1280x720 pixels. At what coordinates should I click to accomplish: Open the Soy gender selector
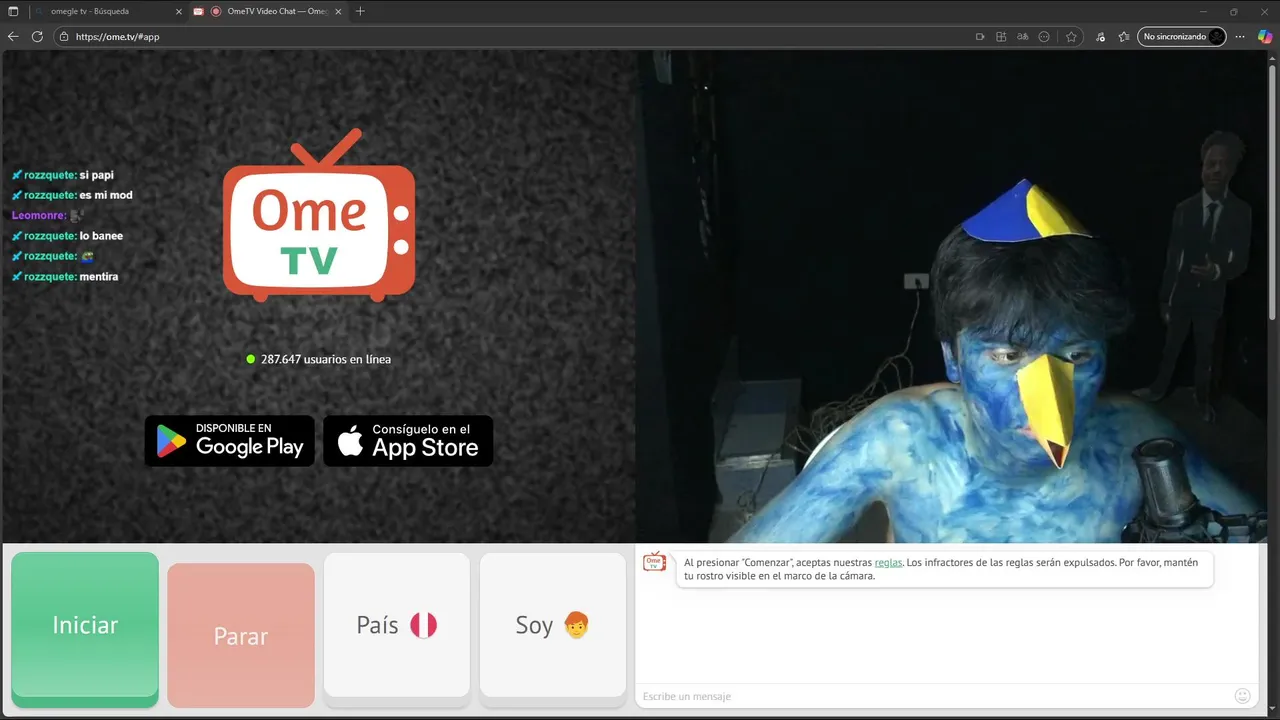(553, 625)
